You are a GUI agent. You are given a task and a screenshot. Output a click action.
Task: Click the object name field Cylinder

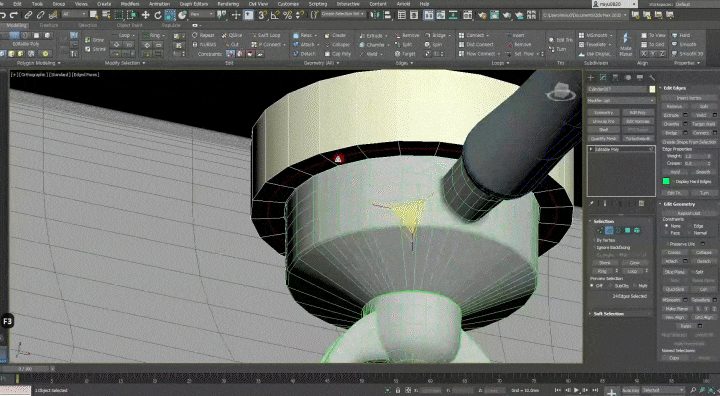(617, 89)
